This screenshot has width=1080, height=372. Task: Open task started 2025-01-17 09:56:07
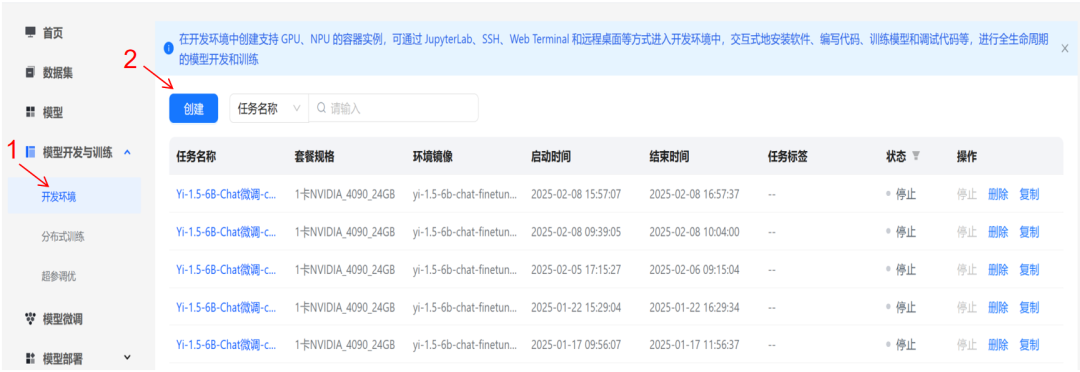[226, 344]
